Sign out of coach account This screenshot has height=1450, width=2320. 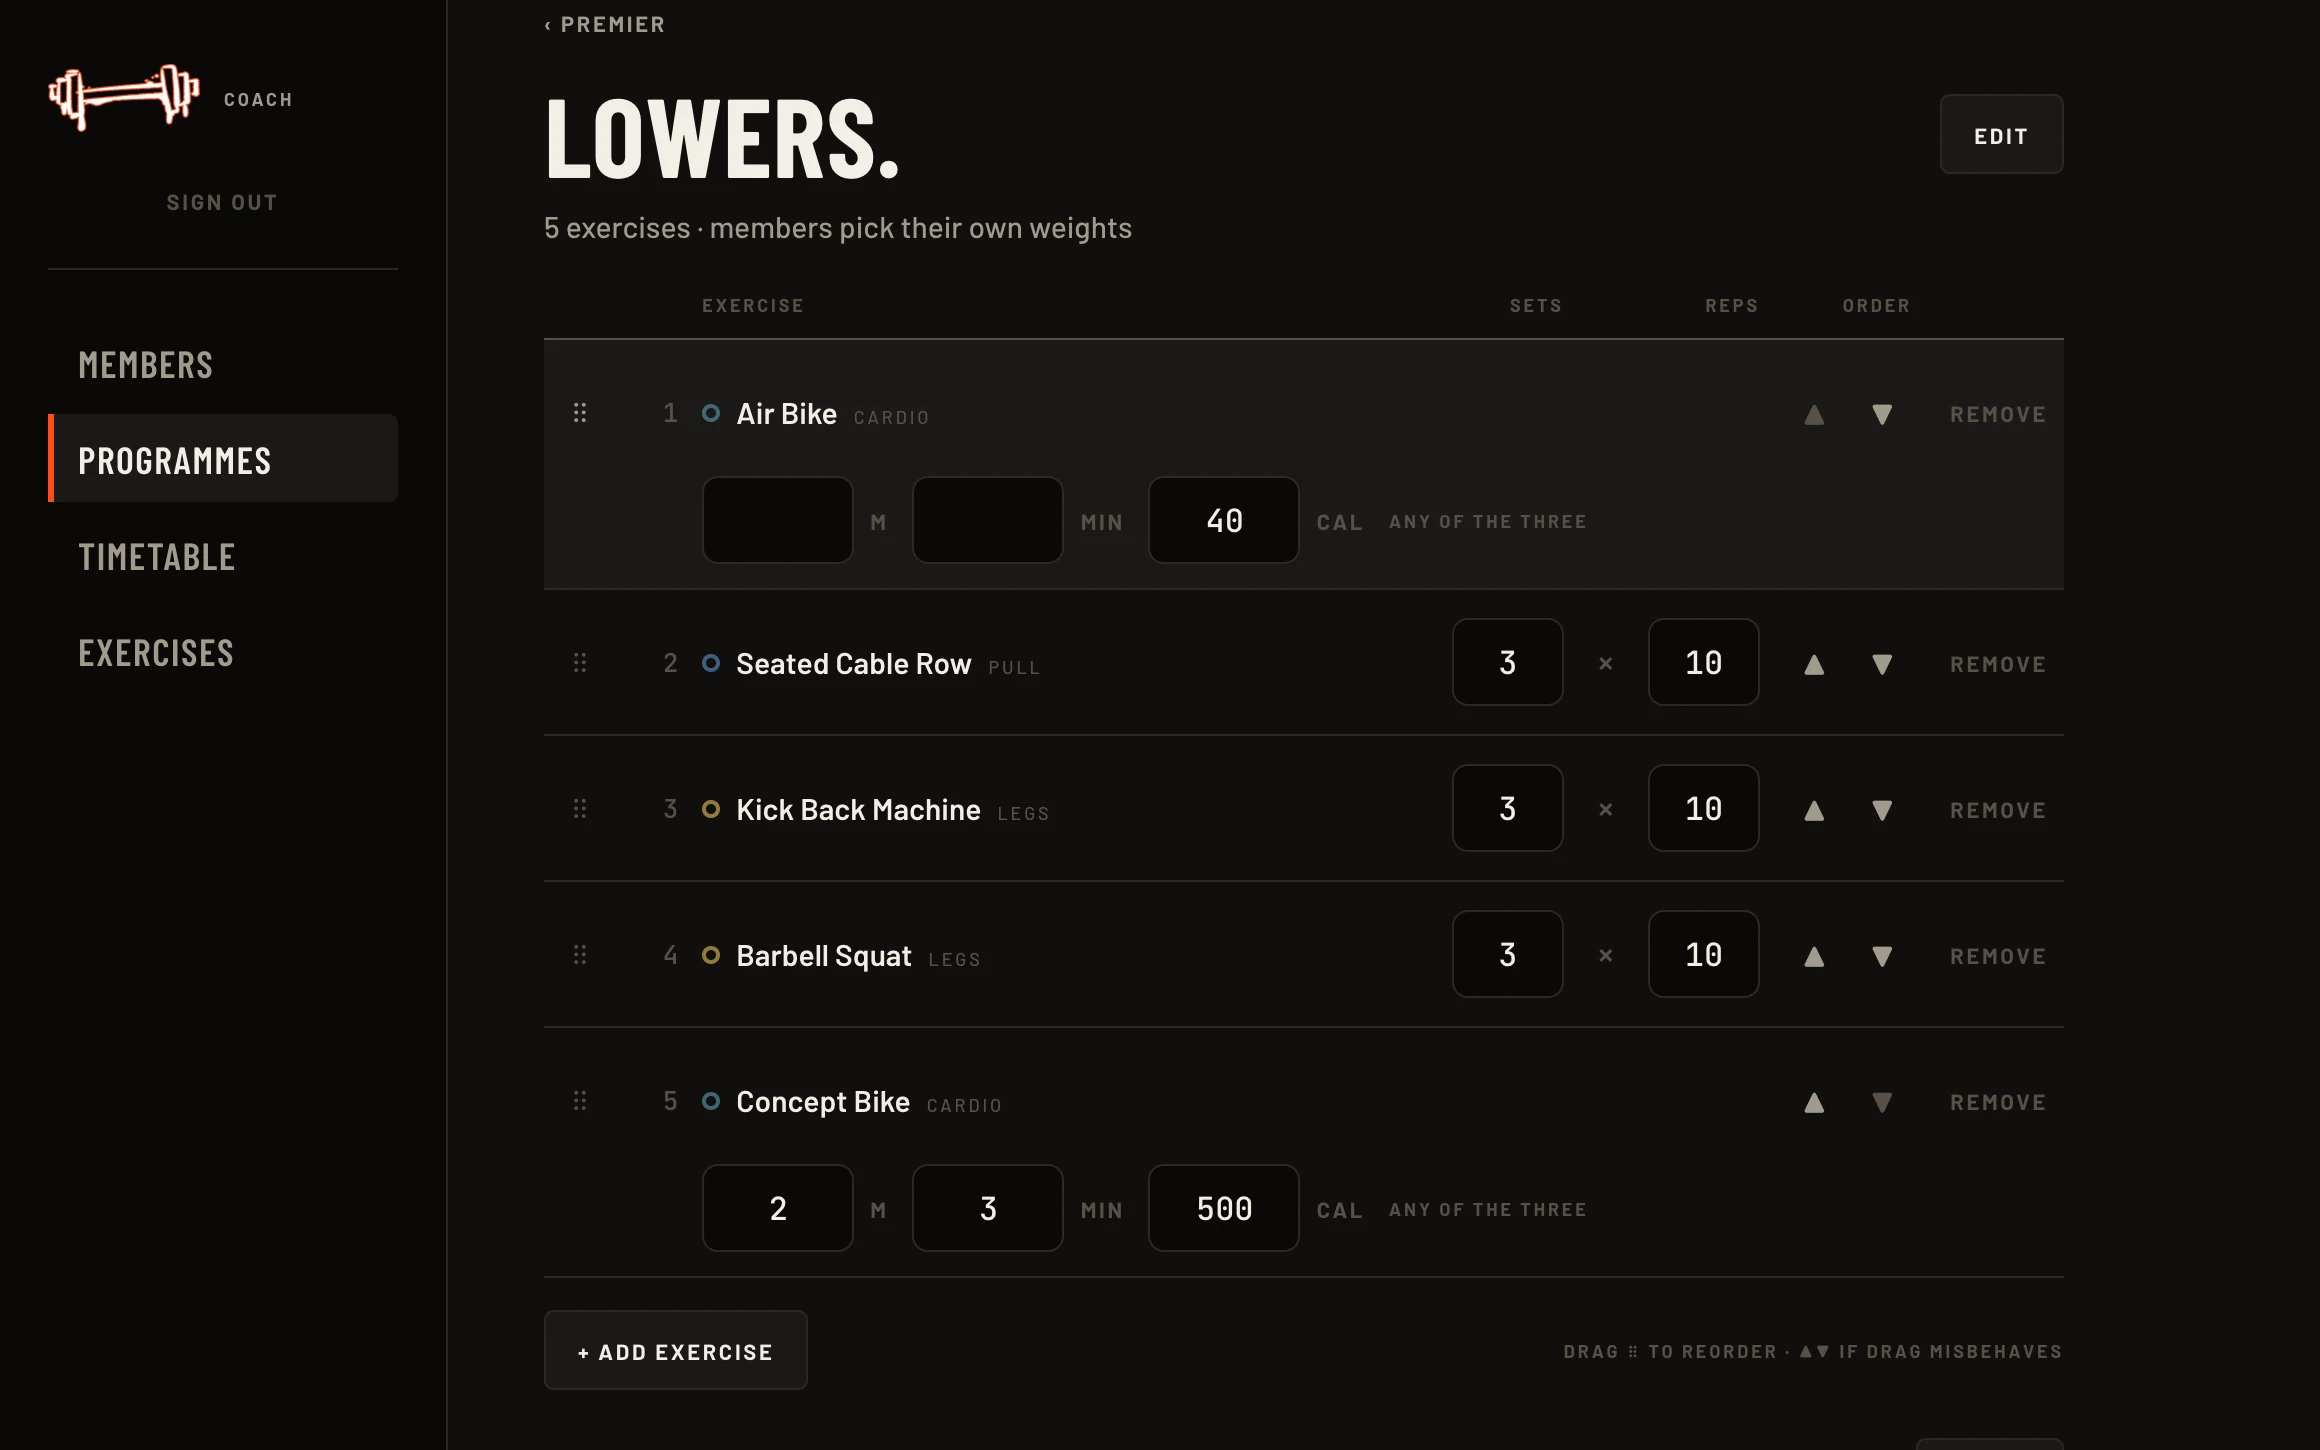point(222,202)
